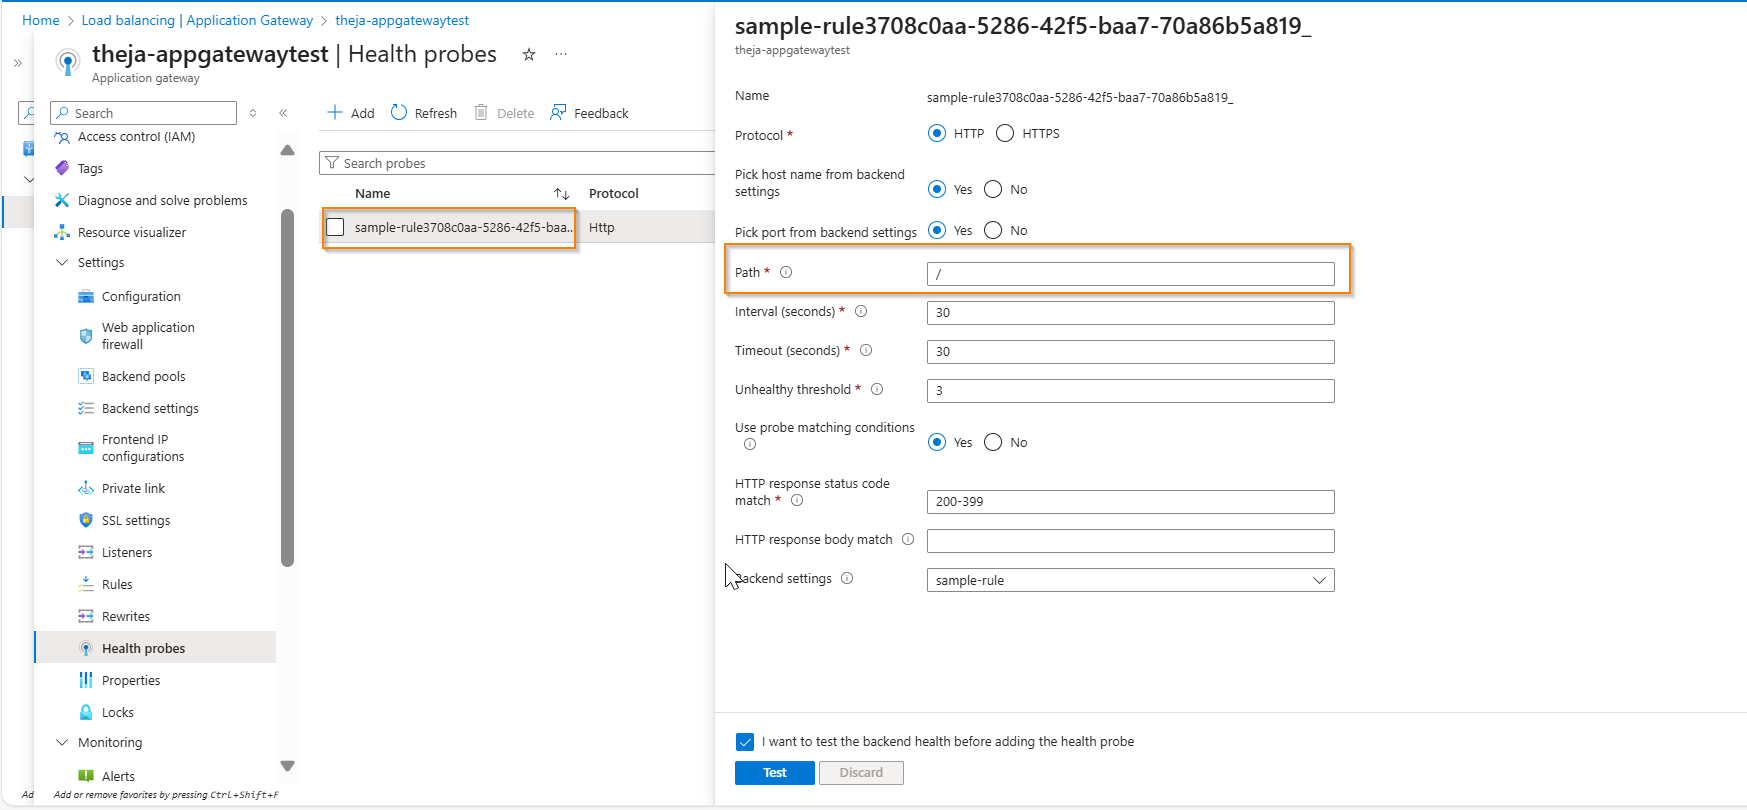1747x810 pixels.
Task: Choose Yes for pick host name from backend
Action: click(x=937, y=189)
